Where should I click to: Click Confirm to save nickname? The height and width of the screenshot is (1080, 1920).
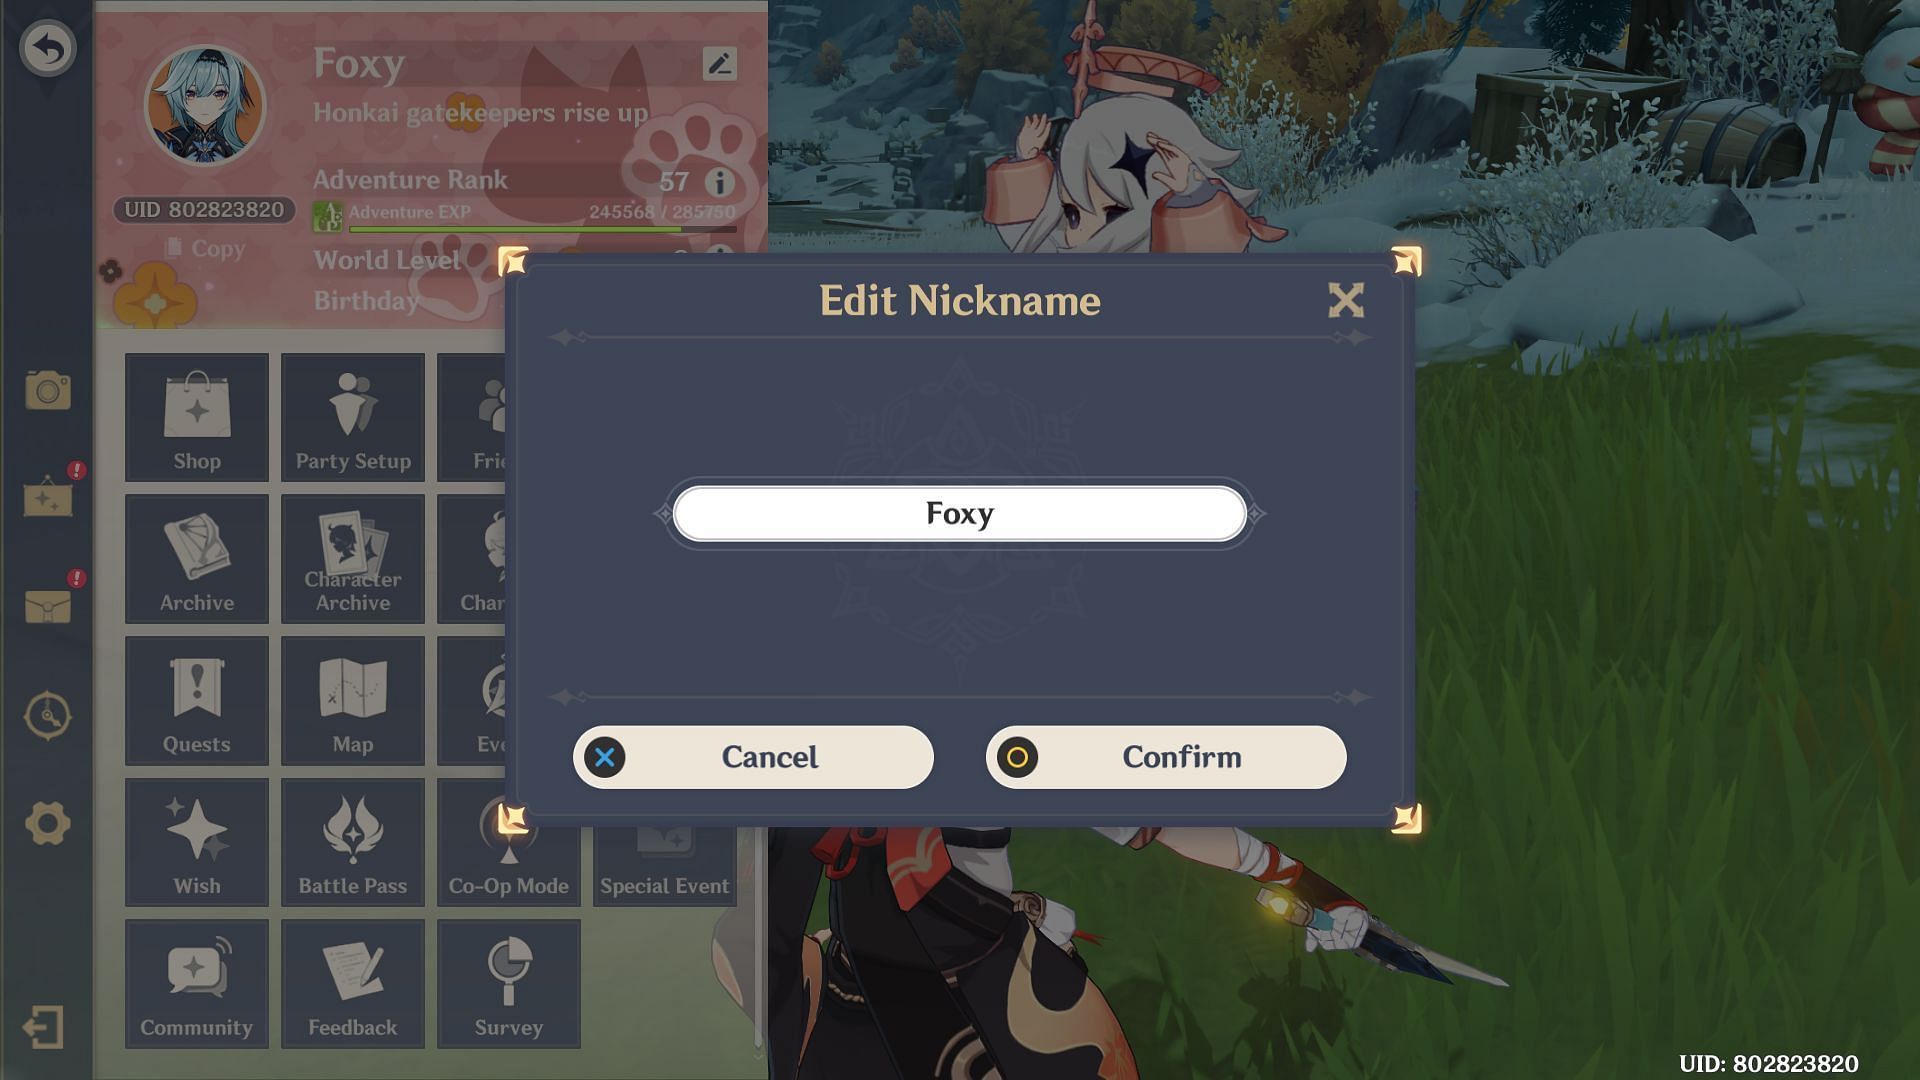tap(1167, 756)
